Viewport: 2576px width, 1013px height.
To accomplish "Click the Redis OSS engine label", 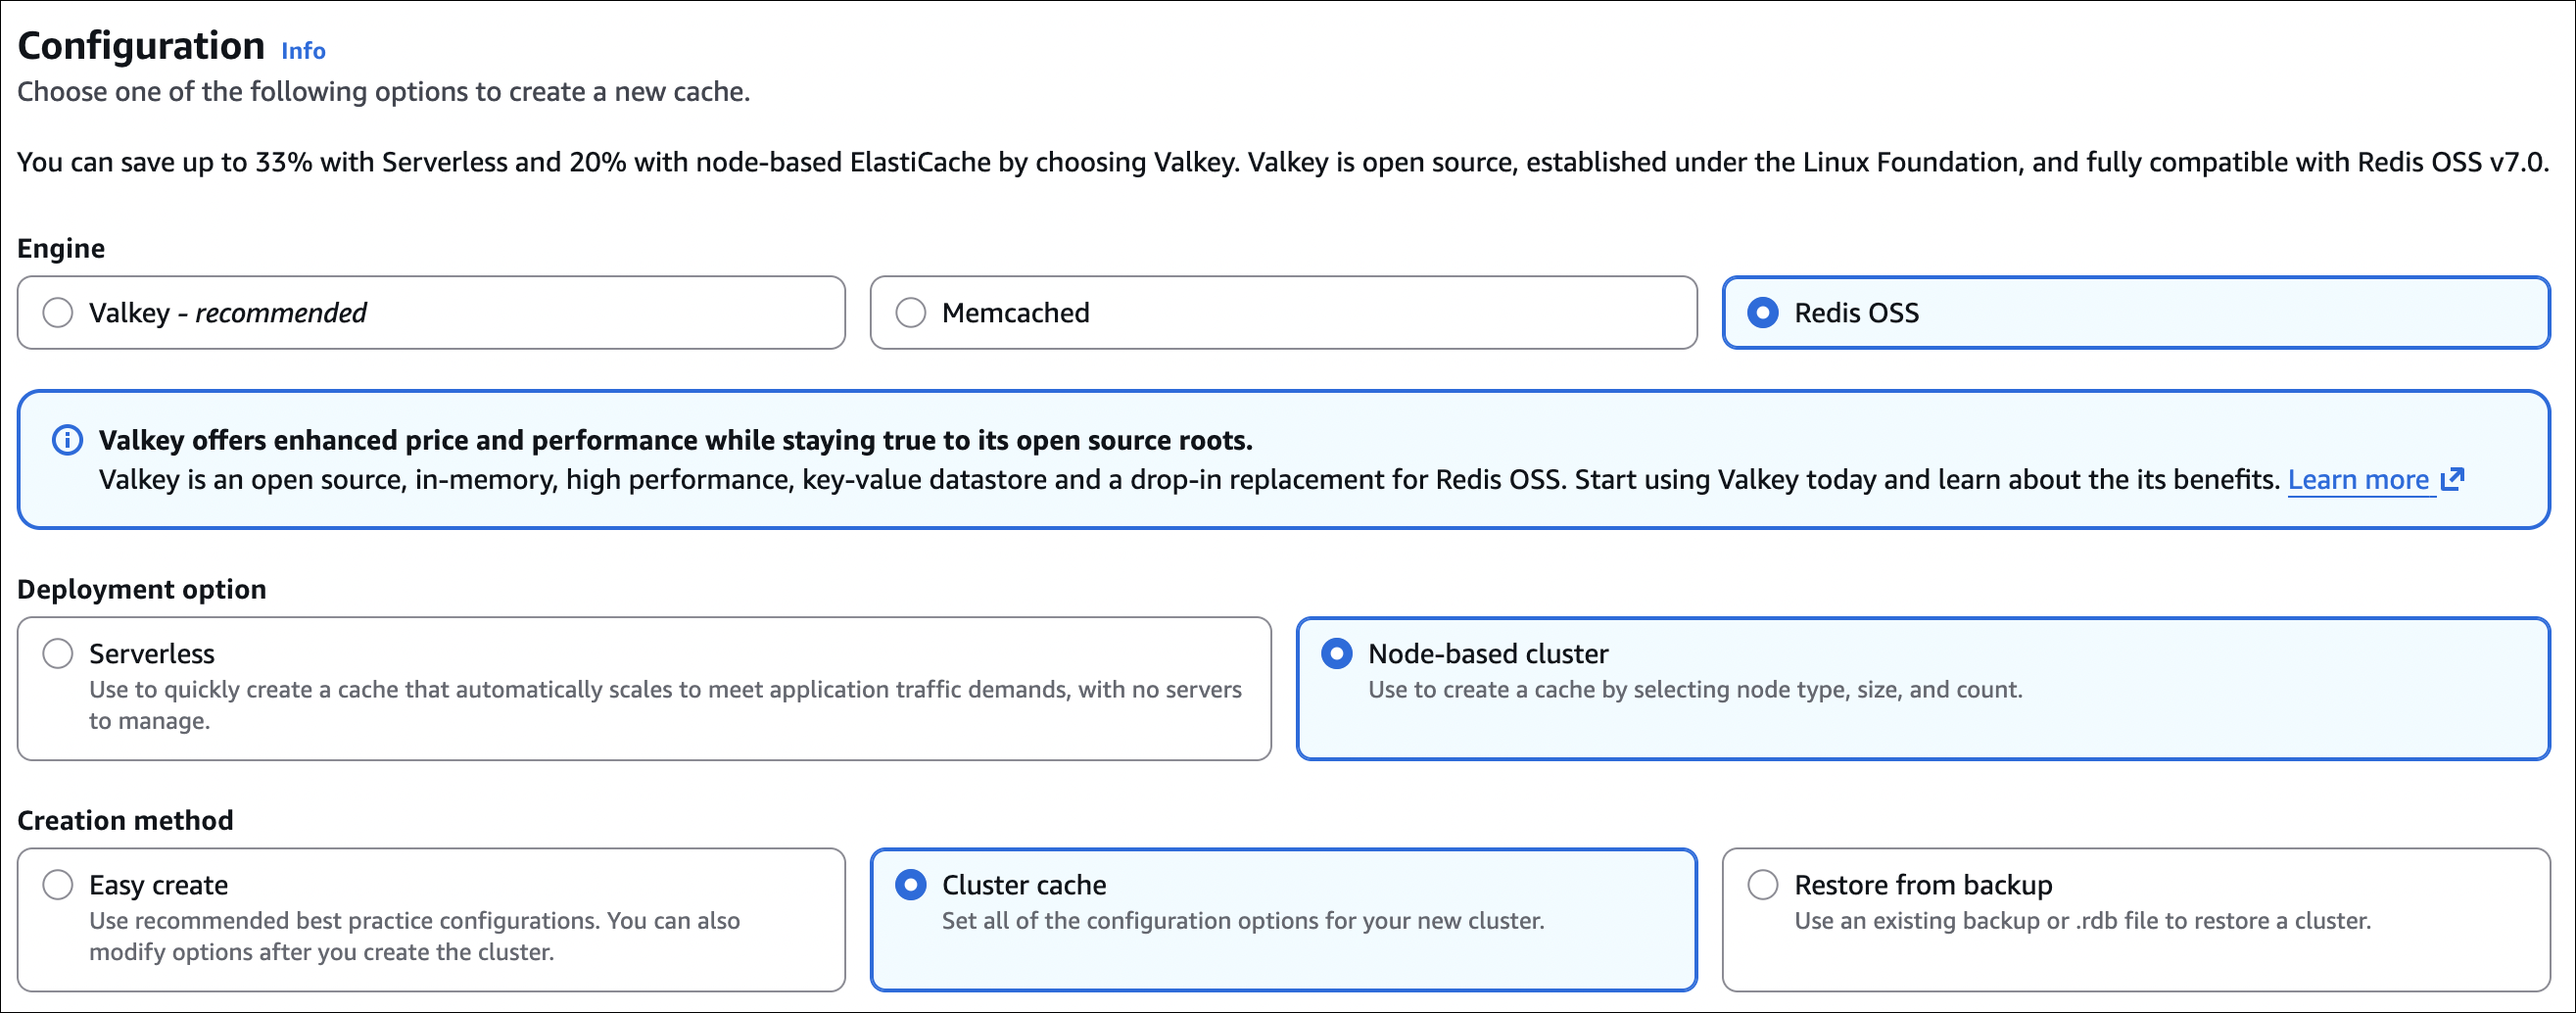I will 1856,313.
